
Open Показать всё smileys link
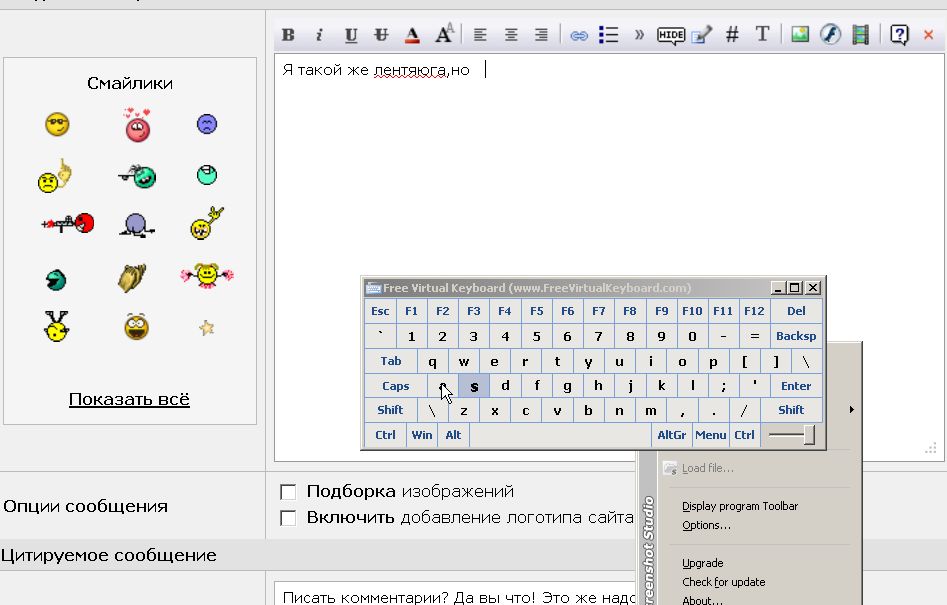tap(129, 399)
